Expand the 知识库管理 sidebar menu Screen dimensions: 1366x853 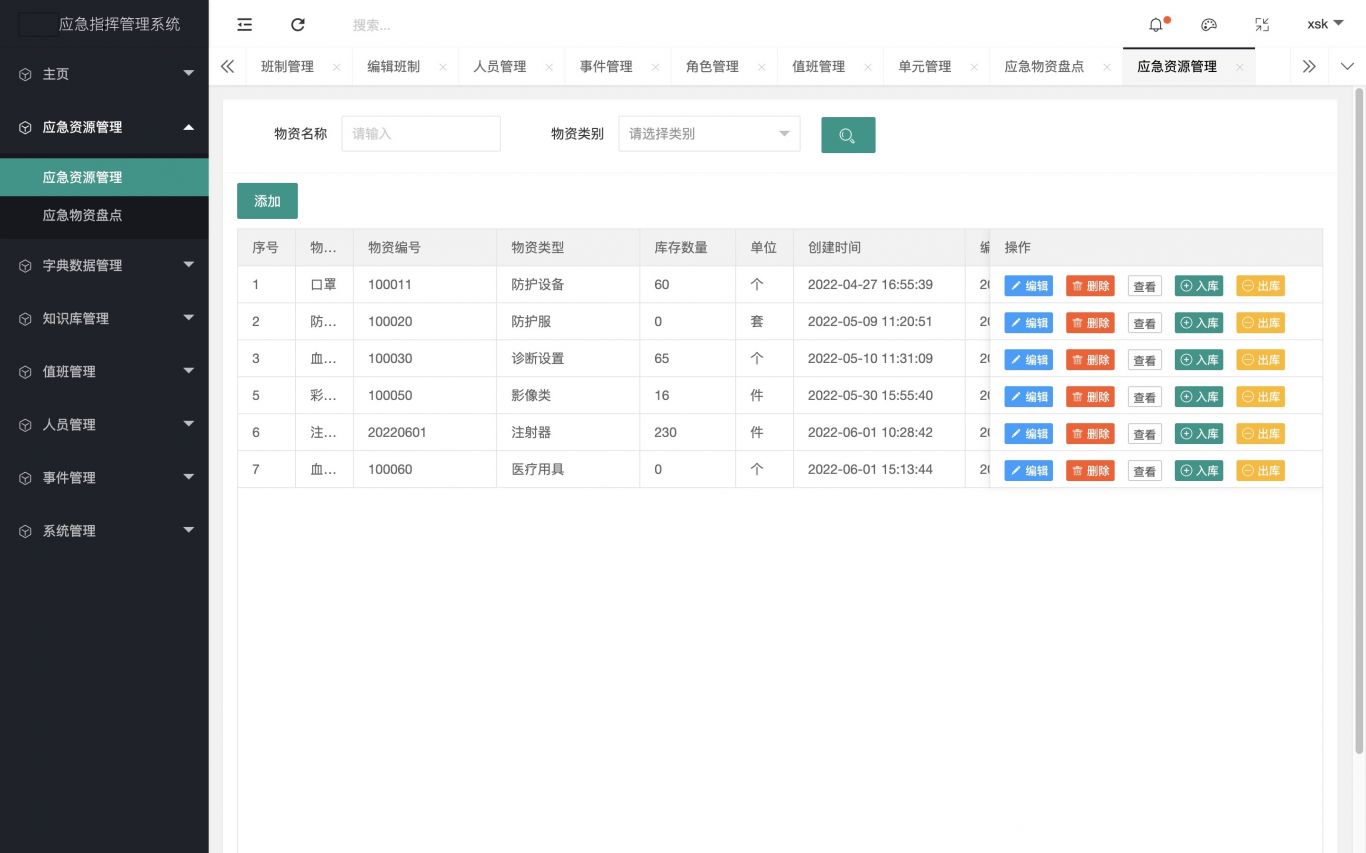(104, 319)
